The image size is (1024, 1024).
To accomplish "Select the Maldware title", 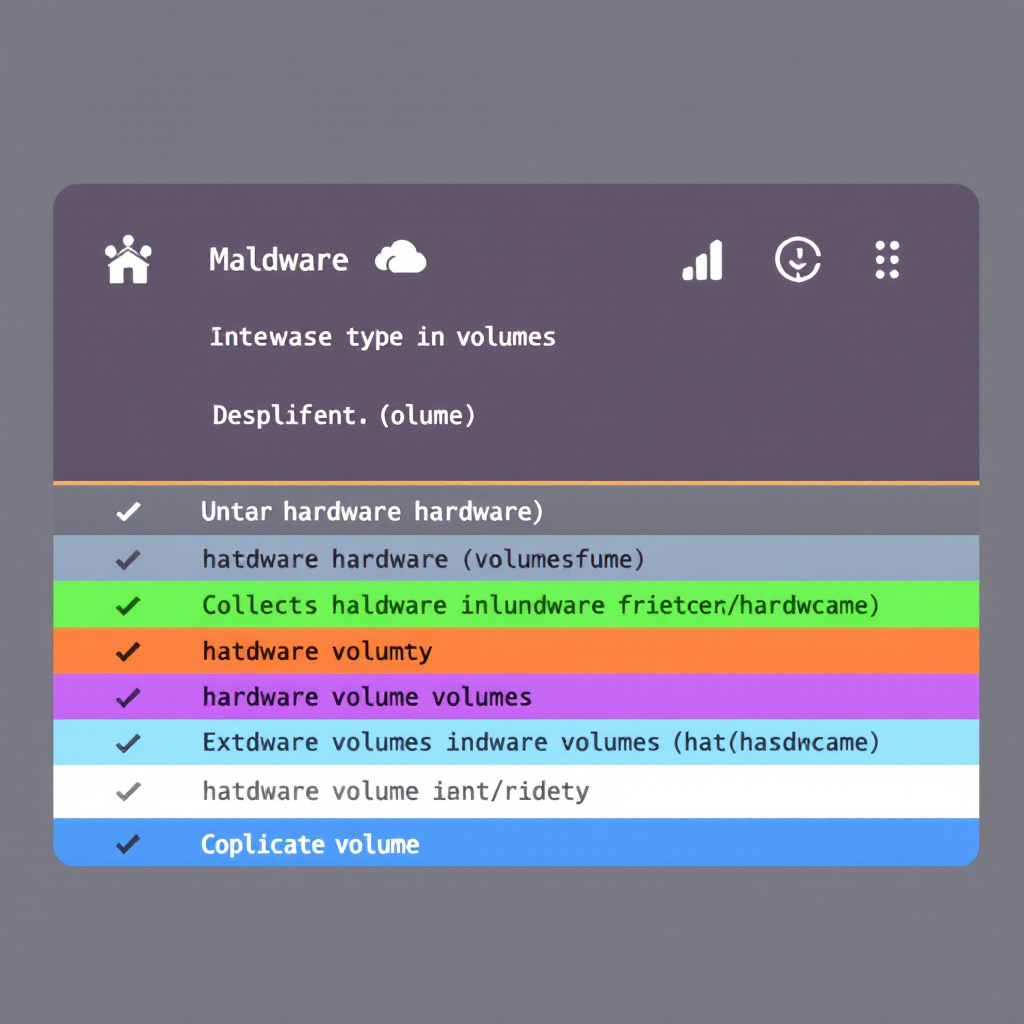I will (x=279, y=260).
